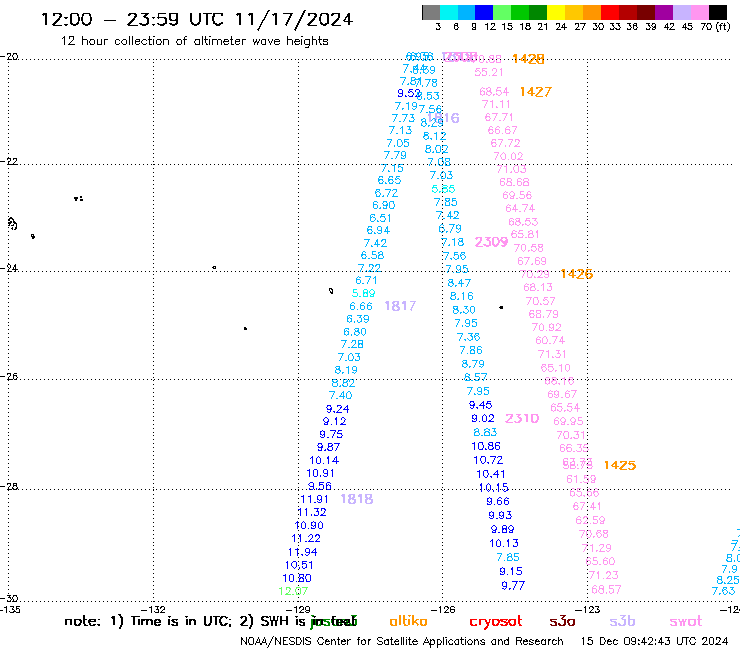The image size is (740, 650).
Task: Click the lavender swatch in the color scale
Action: pos(681,12)
